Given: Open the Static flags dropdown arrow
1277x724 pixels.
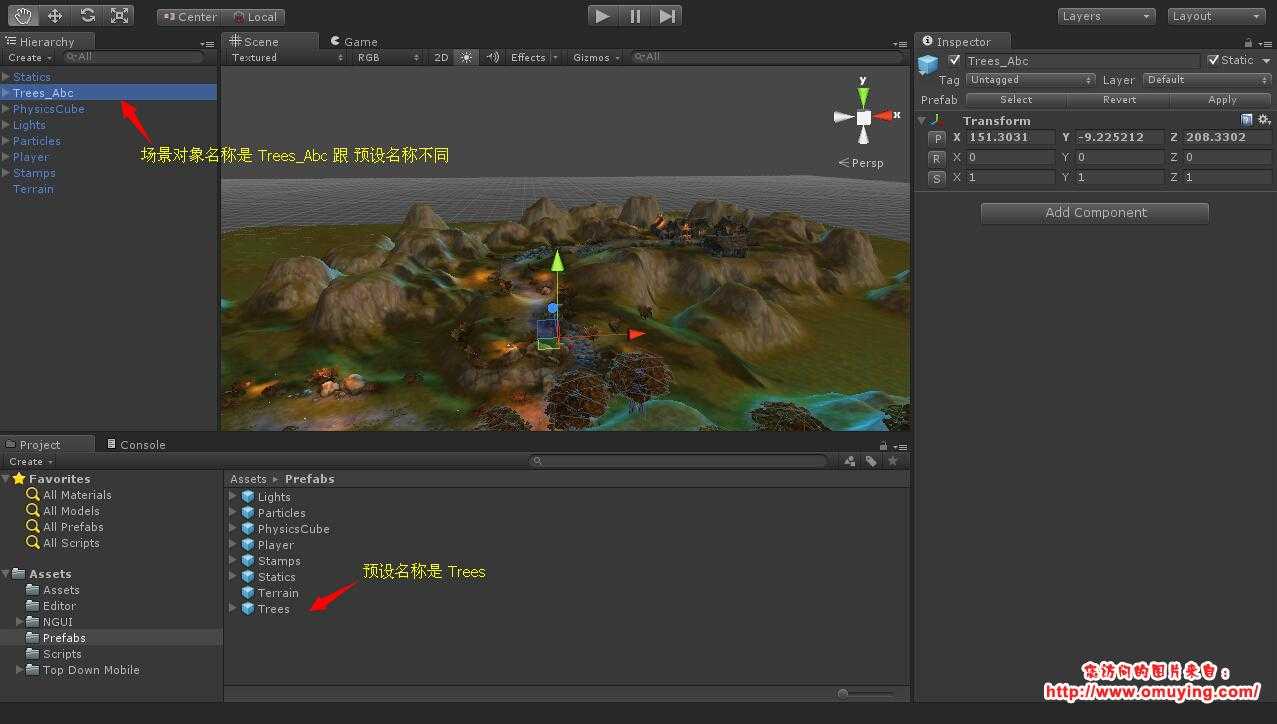Looking at the screenshot, I should [x=1266, y=61].
